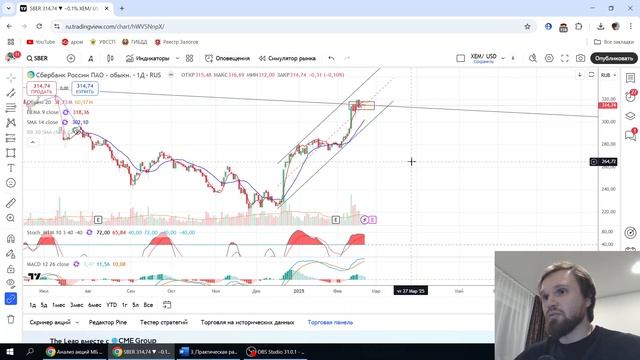Select the YTD time range
Viewport: 640px width, 360px height.
click(x=111, y=305)
